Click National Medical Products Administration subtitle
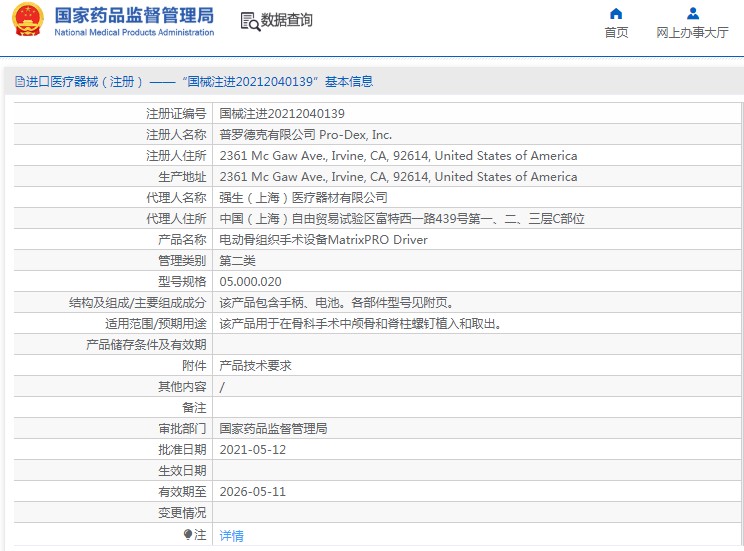744x551 pixels. click(134, 32)
